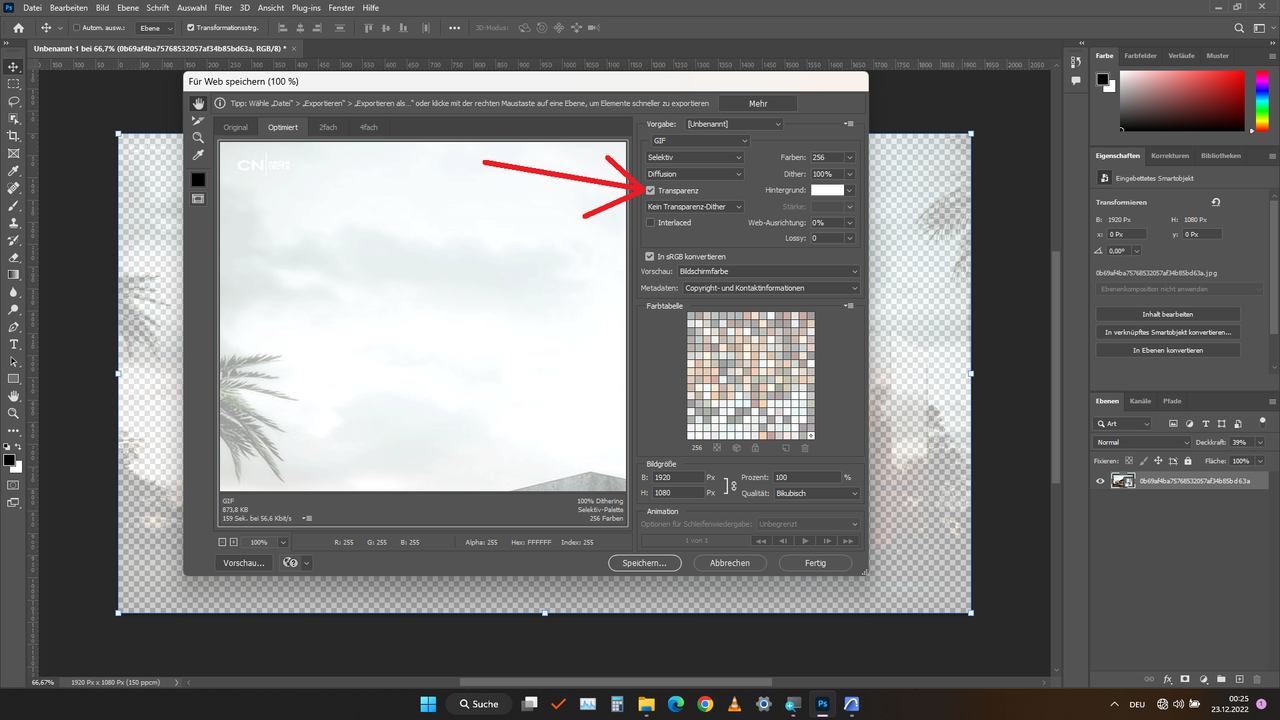This screenshot has width=1280, height=720.
Task: Switch to the Original tab
Action: pyautogui.click(x=236, y=127)
